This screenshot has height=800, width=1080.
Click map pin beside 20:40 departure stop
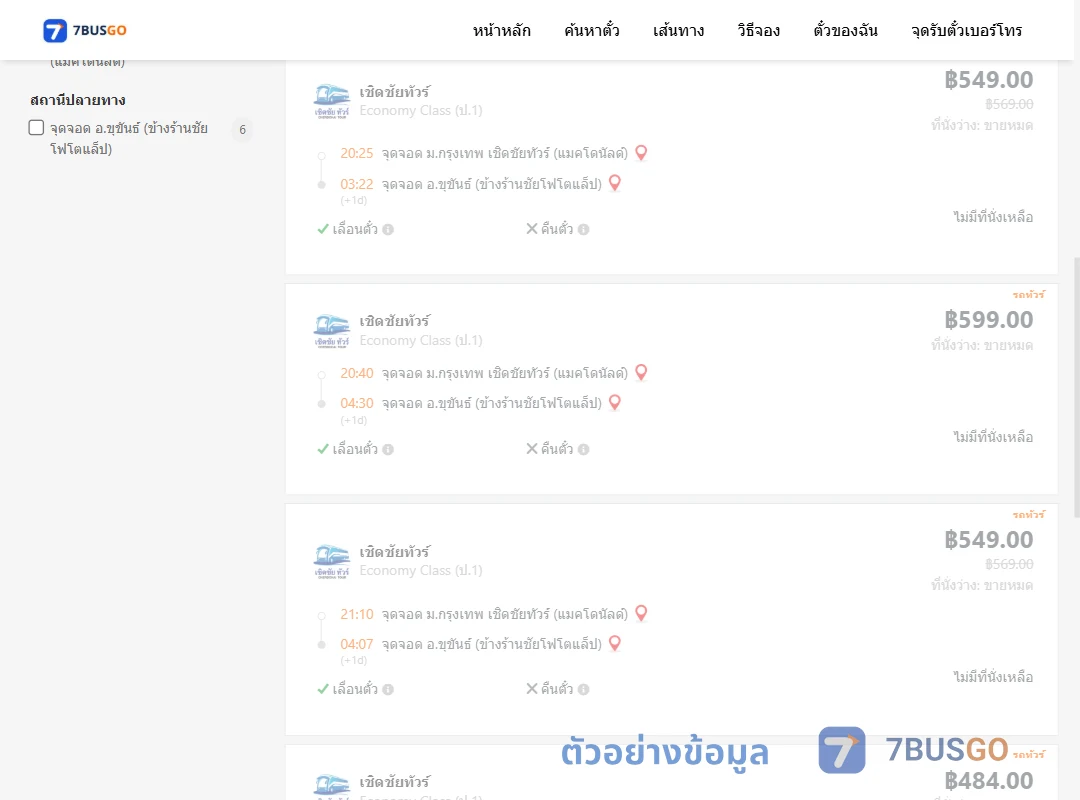[641, 372]
